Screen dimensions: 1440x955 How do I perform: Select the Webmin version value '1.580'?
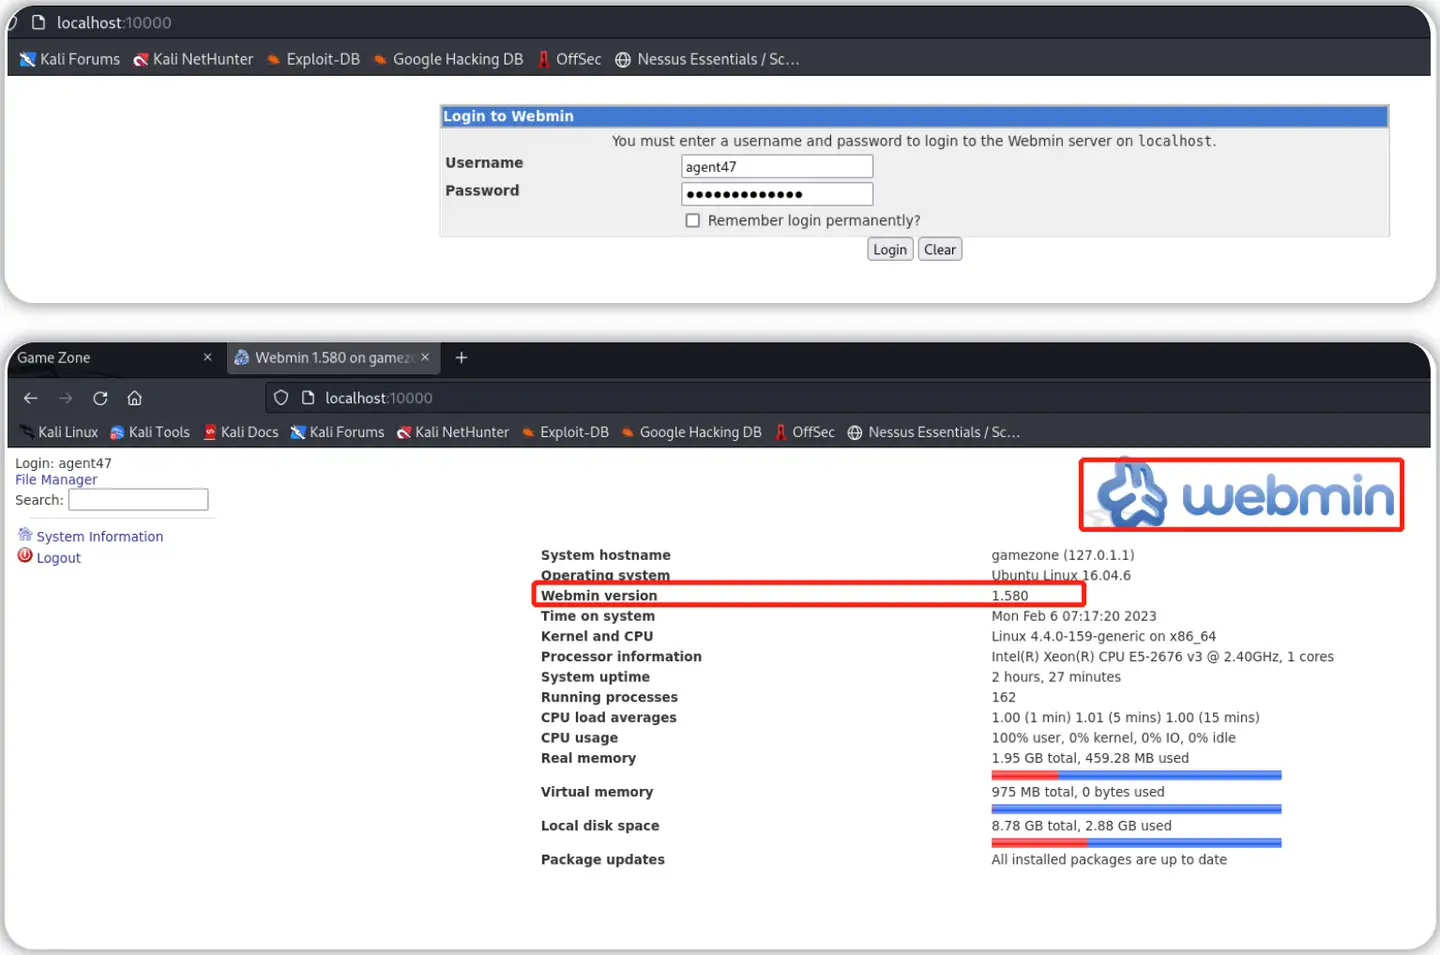tap(1010, 596)
